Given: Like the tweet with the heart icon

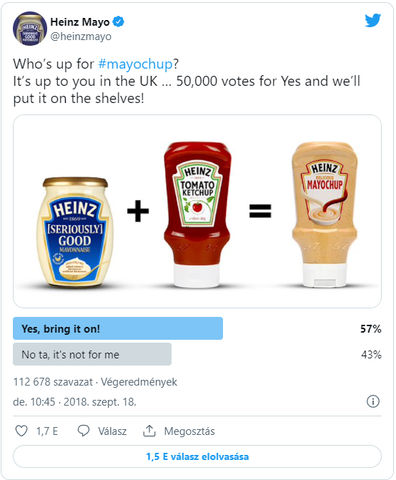Looking at the screenshot, I should 22,431.
